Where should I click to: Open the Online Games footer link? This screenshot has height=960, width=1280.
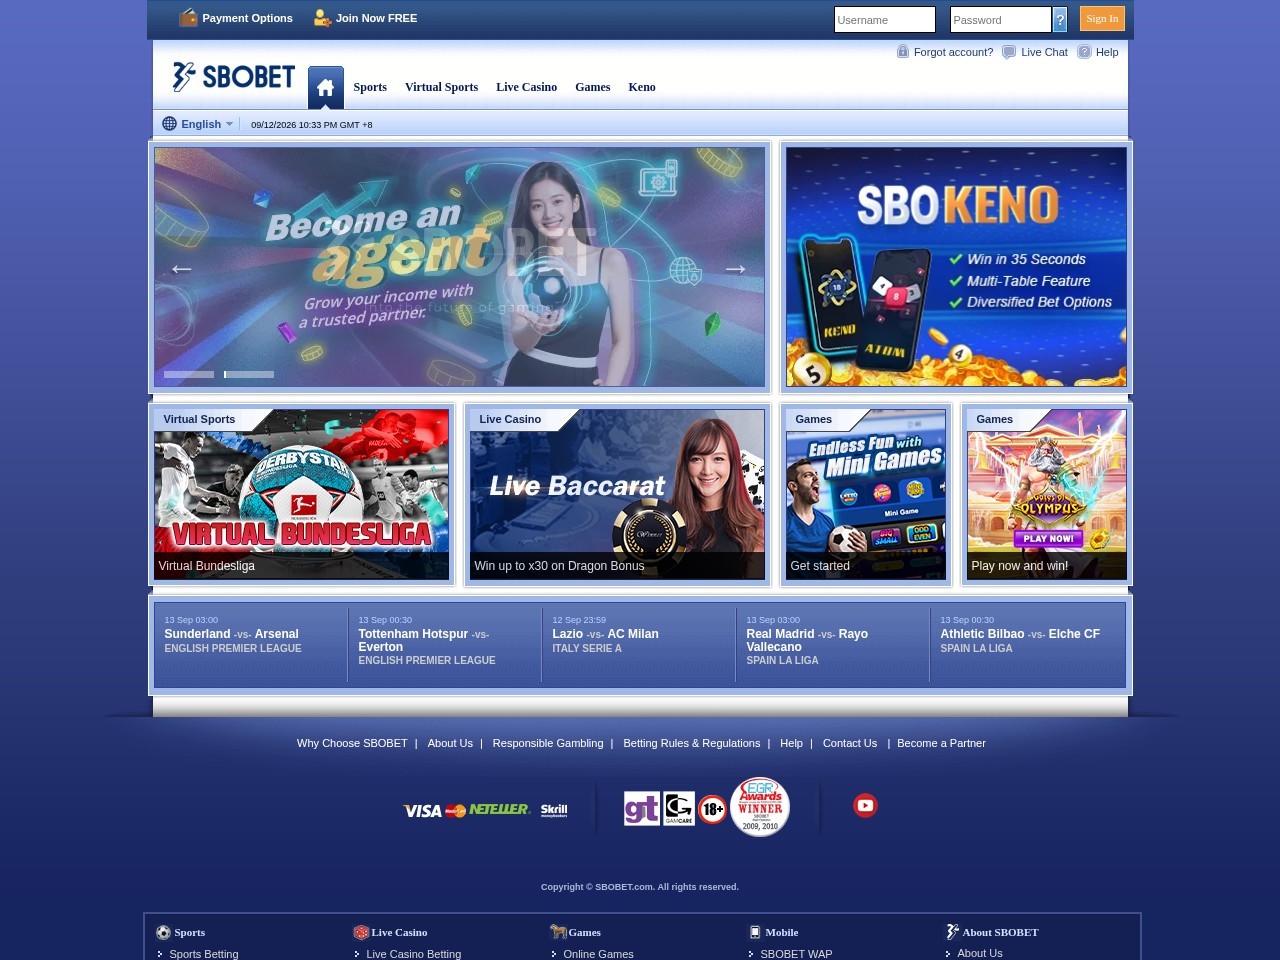(x=598, y=954)
